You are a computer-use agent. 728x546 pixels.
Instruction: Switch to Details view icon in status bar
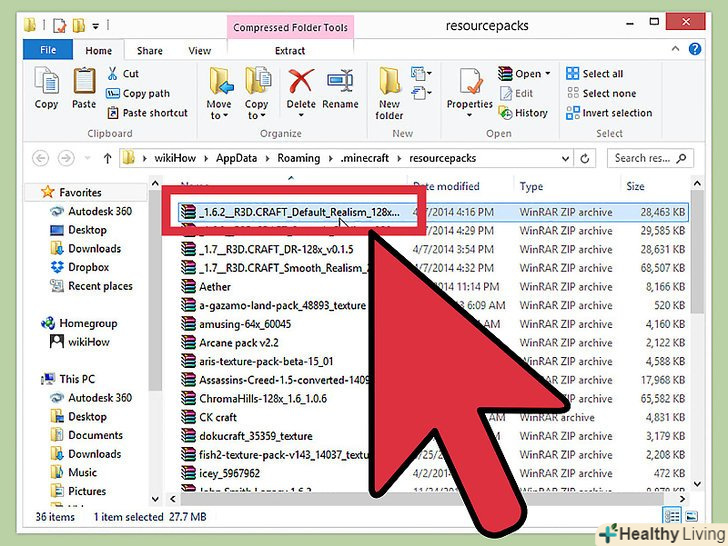[x=672, y=516]
